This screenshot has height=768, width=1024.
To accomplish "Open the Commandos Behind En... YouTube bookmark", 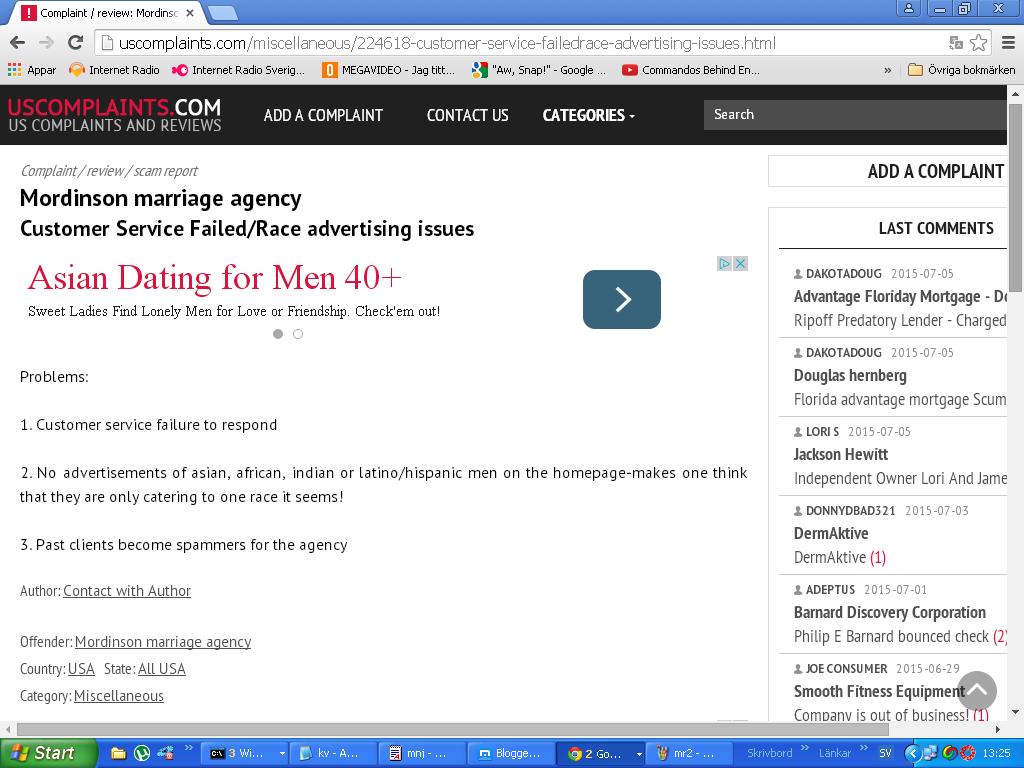I will point(691,70).
